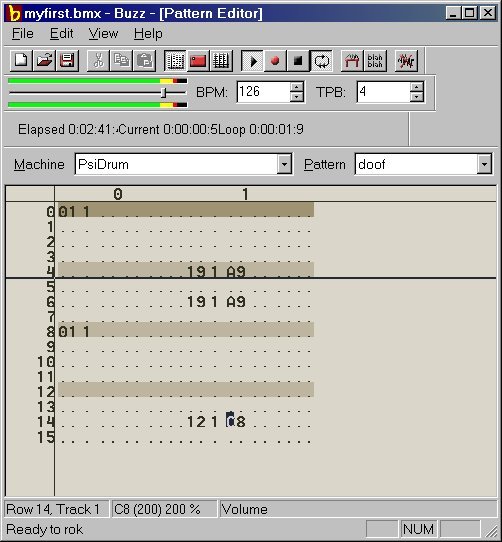Maximize the Buzz window

coord(470,13)
